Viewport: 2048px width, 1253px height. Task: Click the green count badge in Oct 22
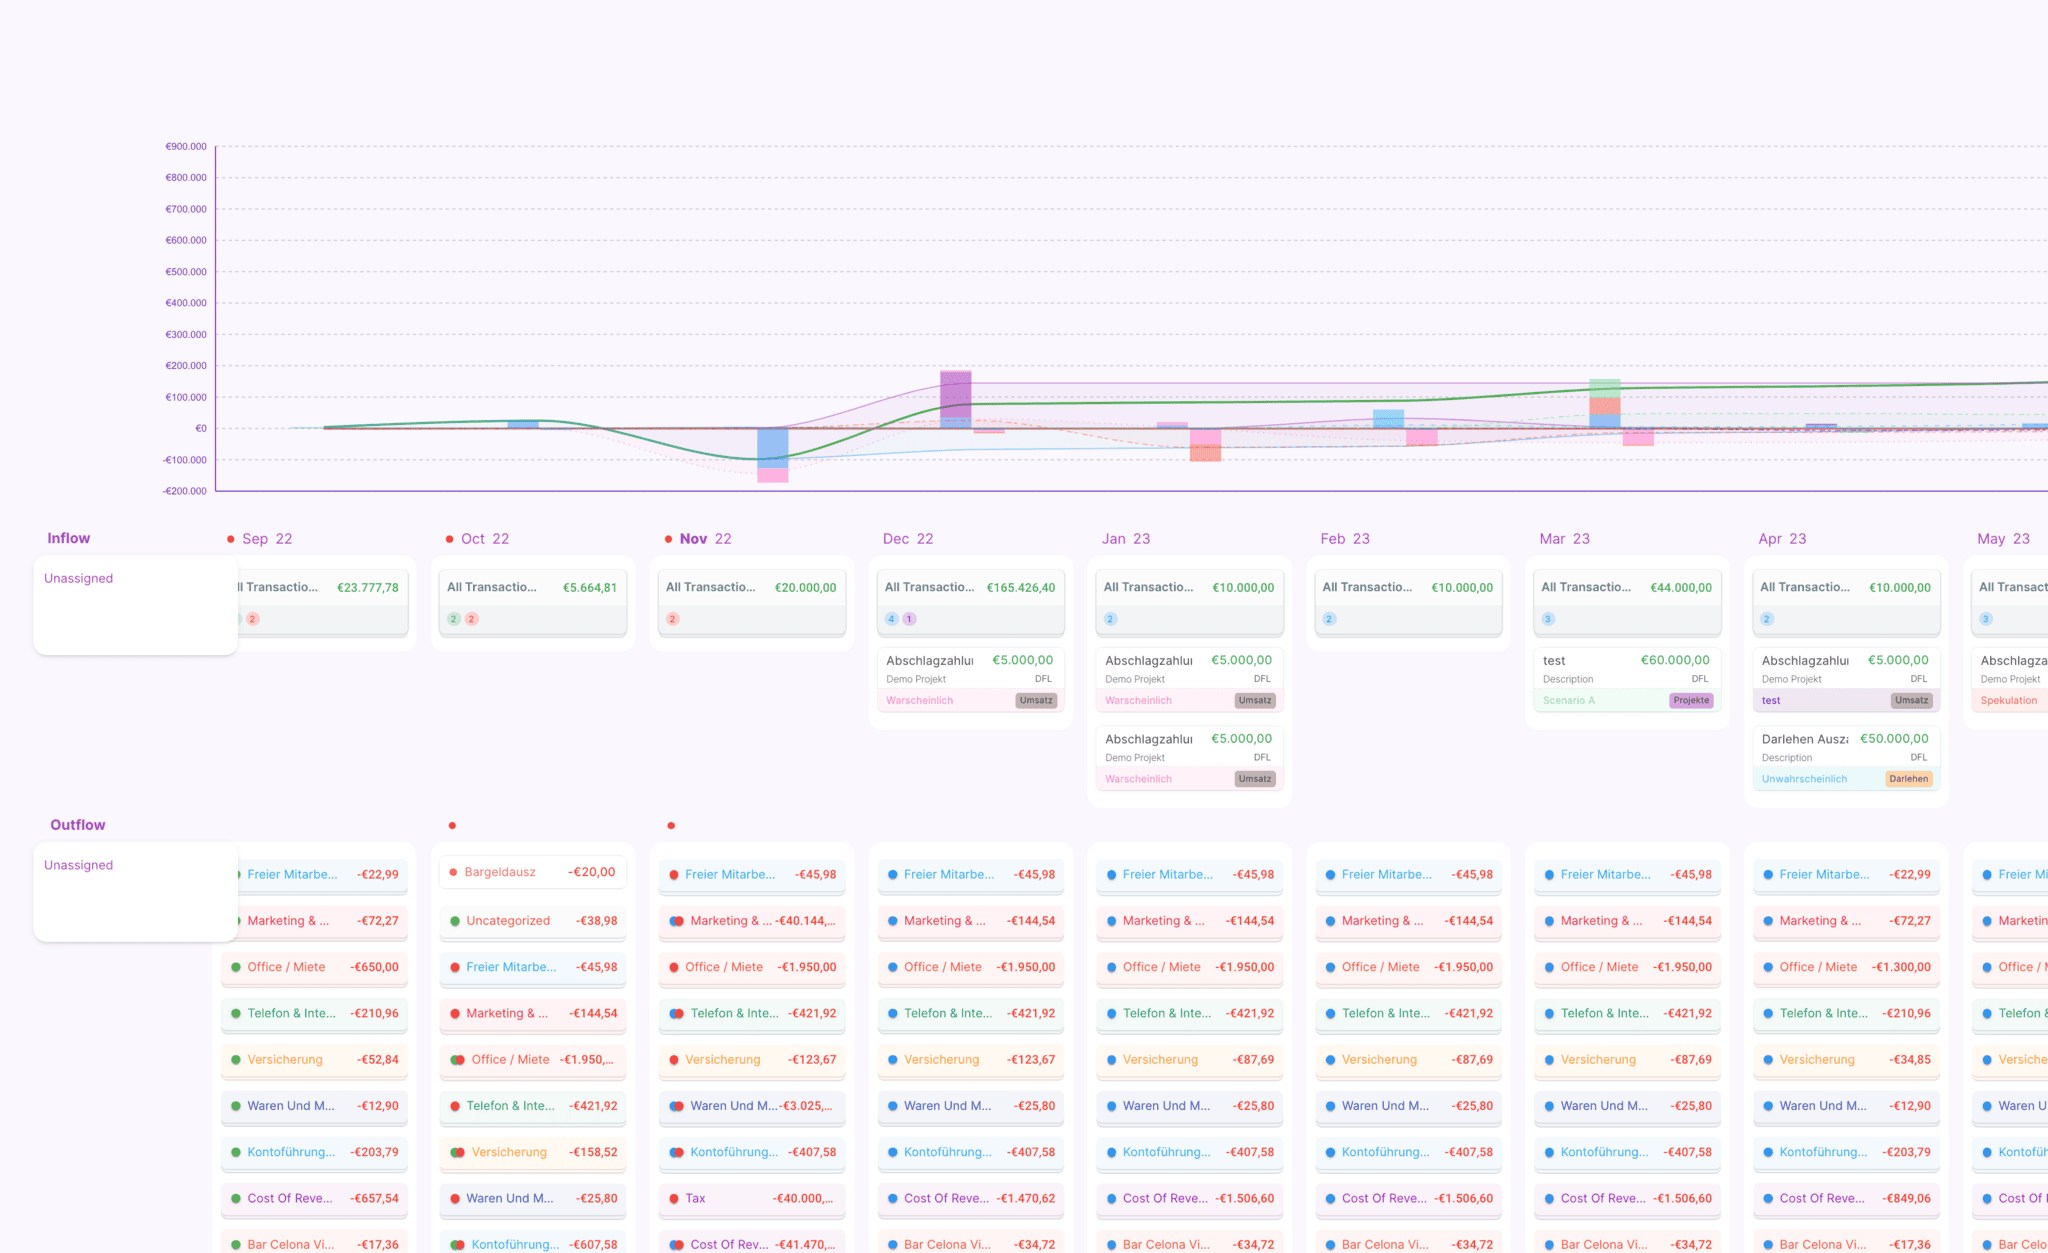pos(453,619)
